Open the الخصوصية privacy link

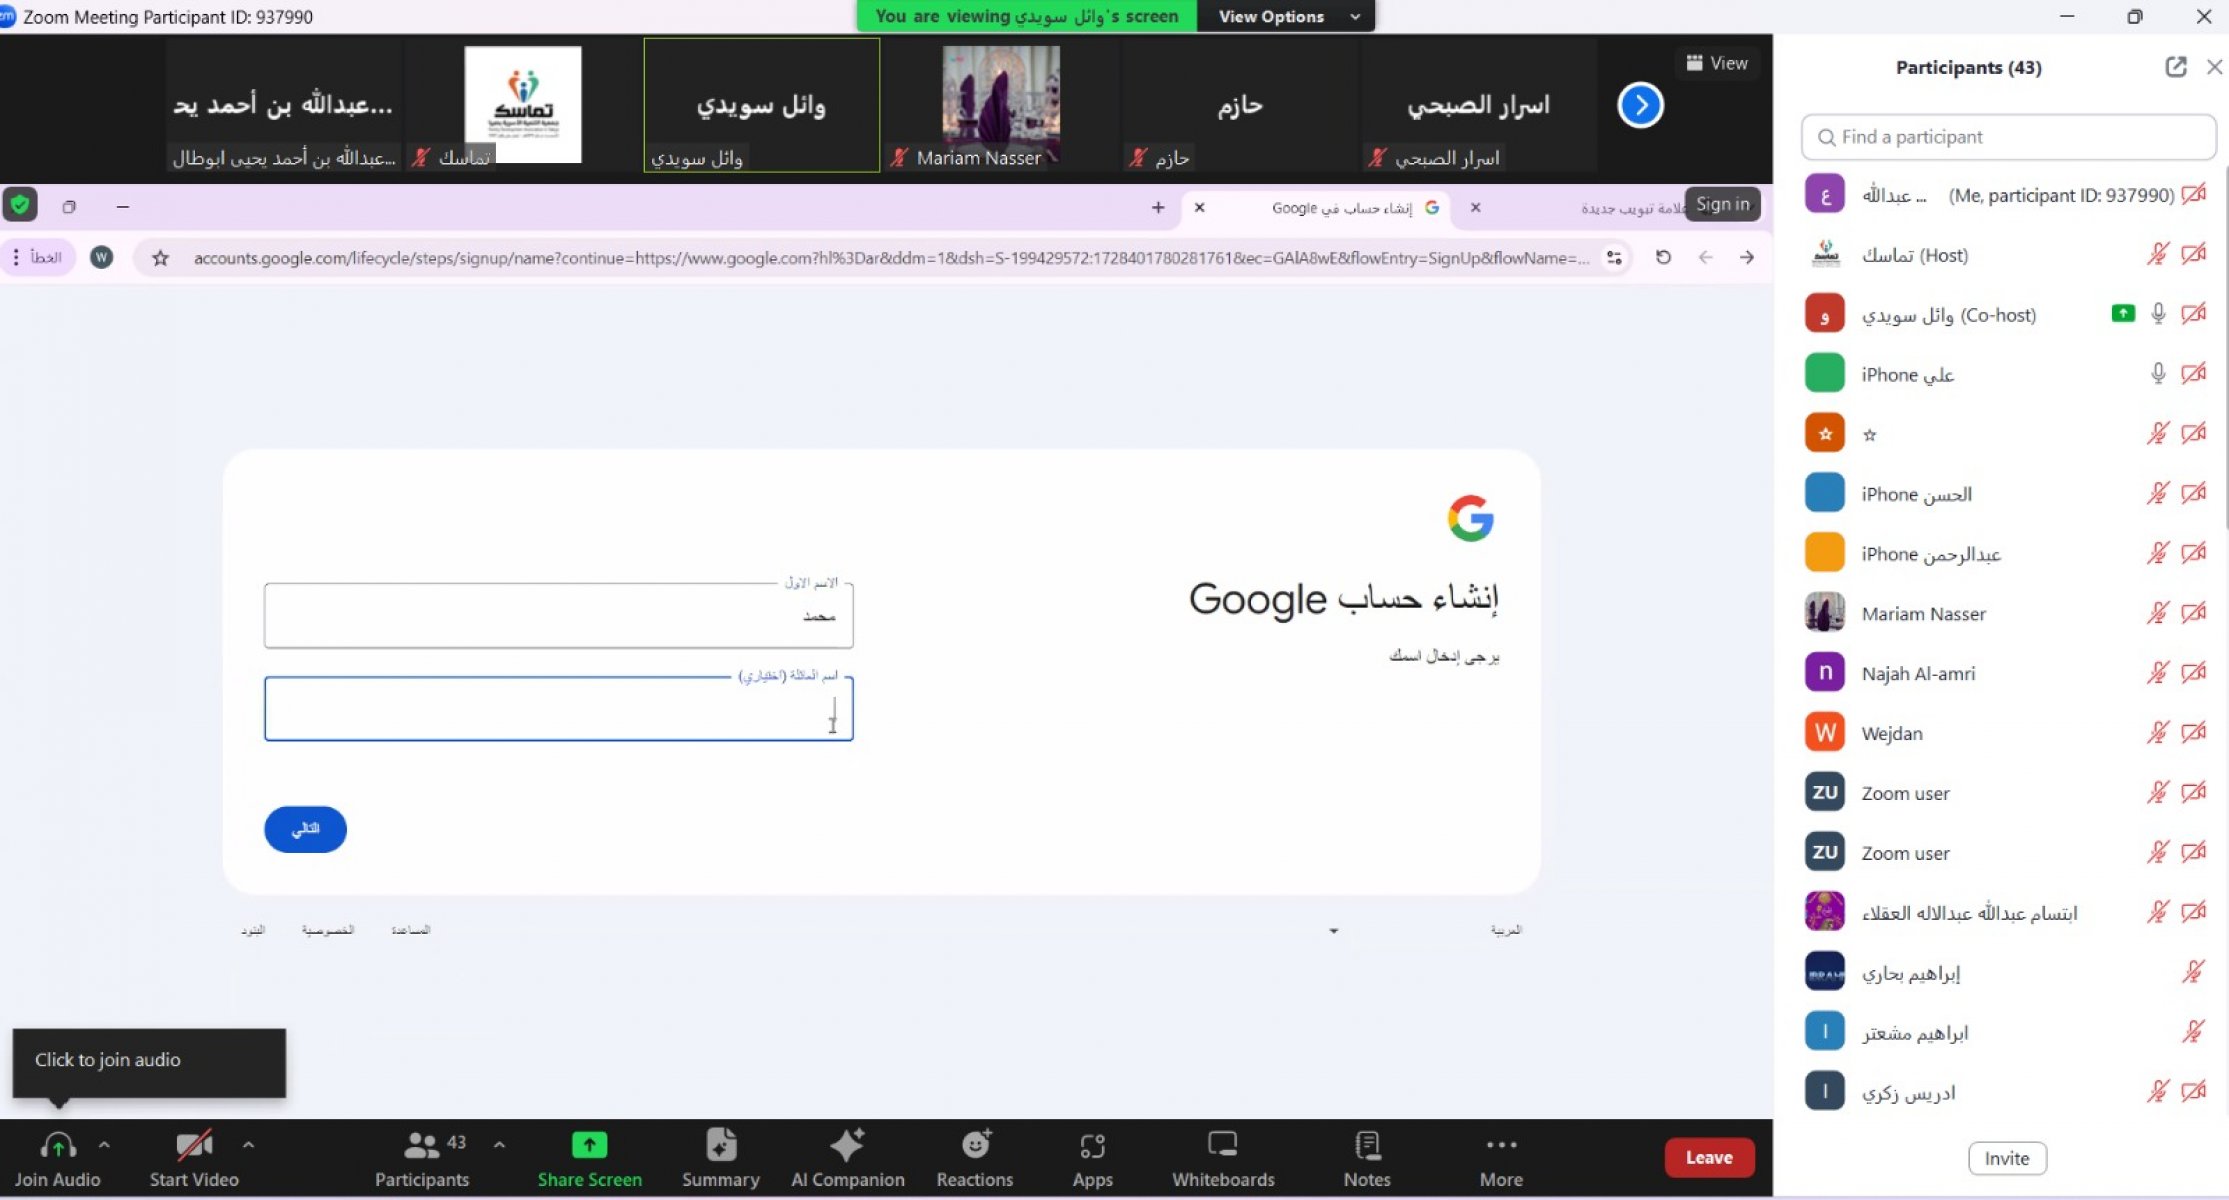coord(328,930)
